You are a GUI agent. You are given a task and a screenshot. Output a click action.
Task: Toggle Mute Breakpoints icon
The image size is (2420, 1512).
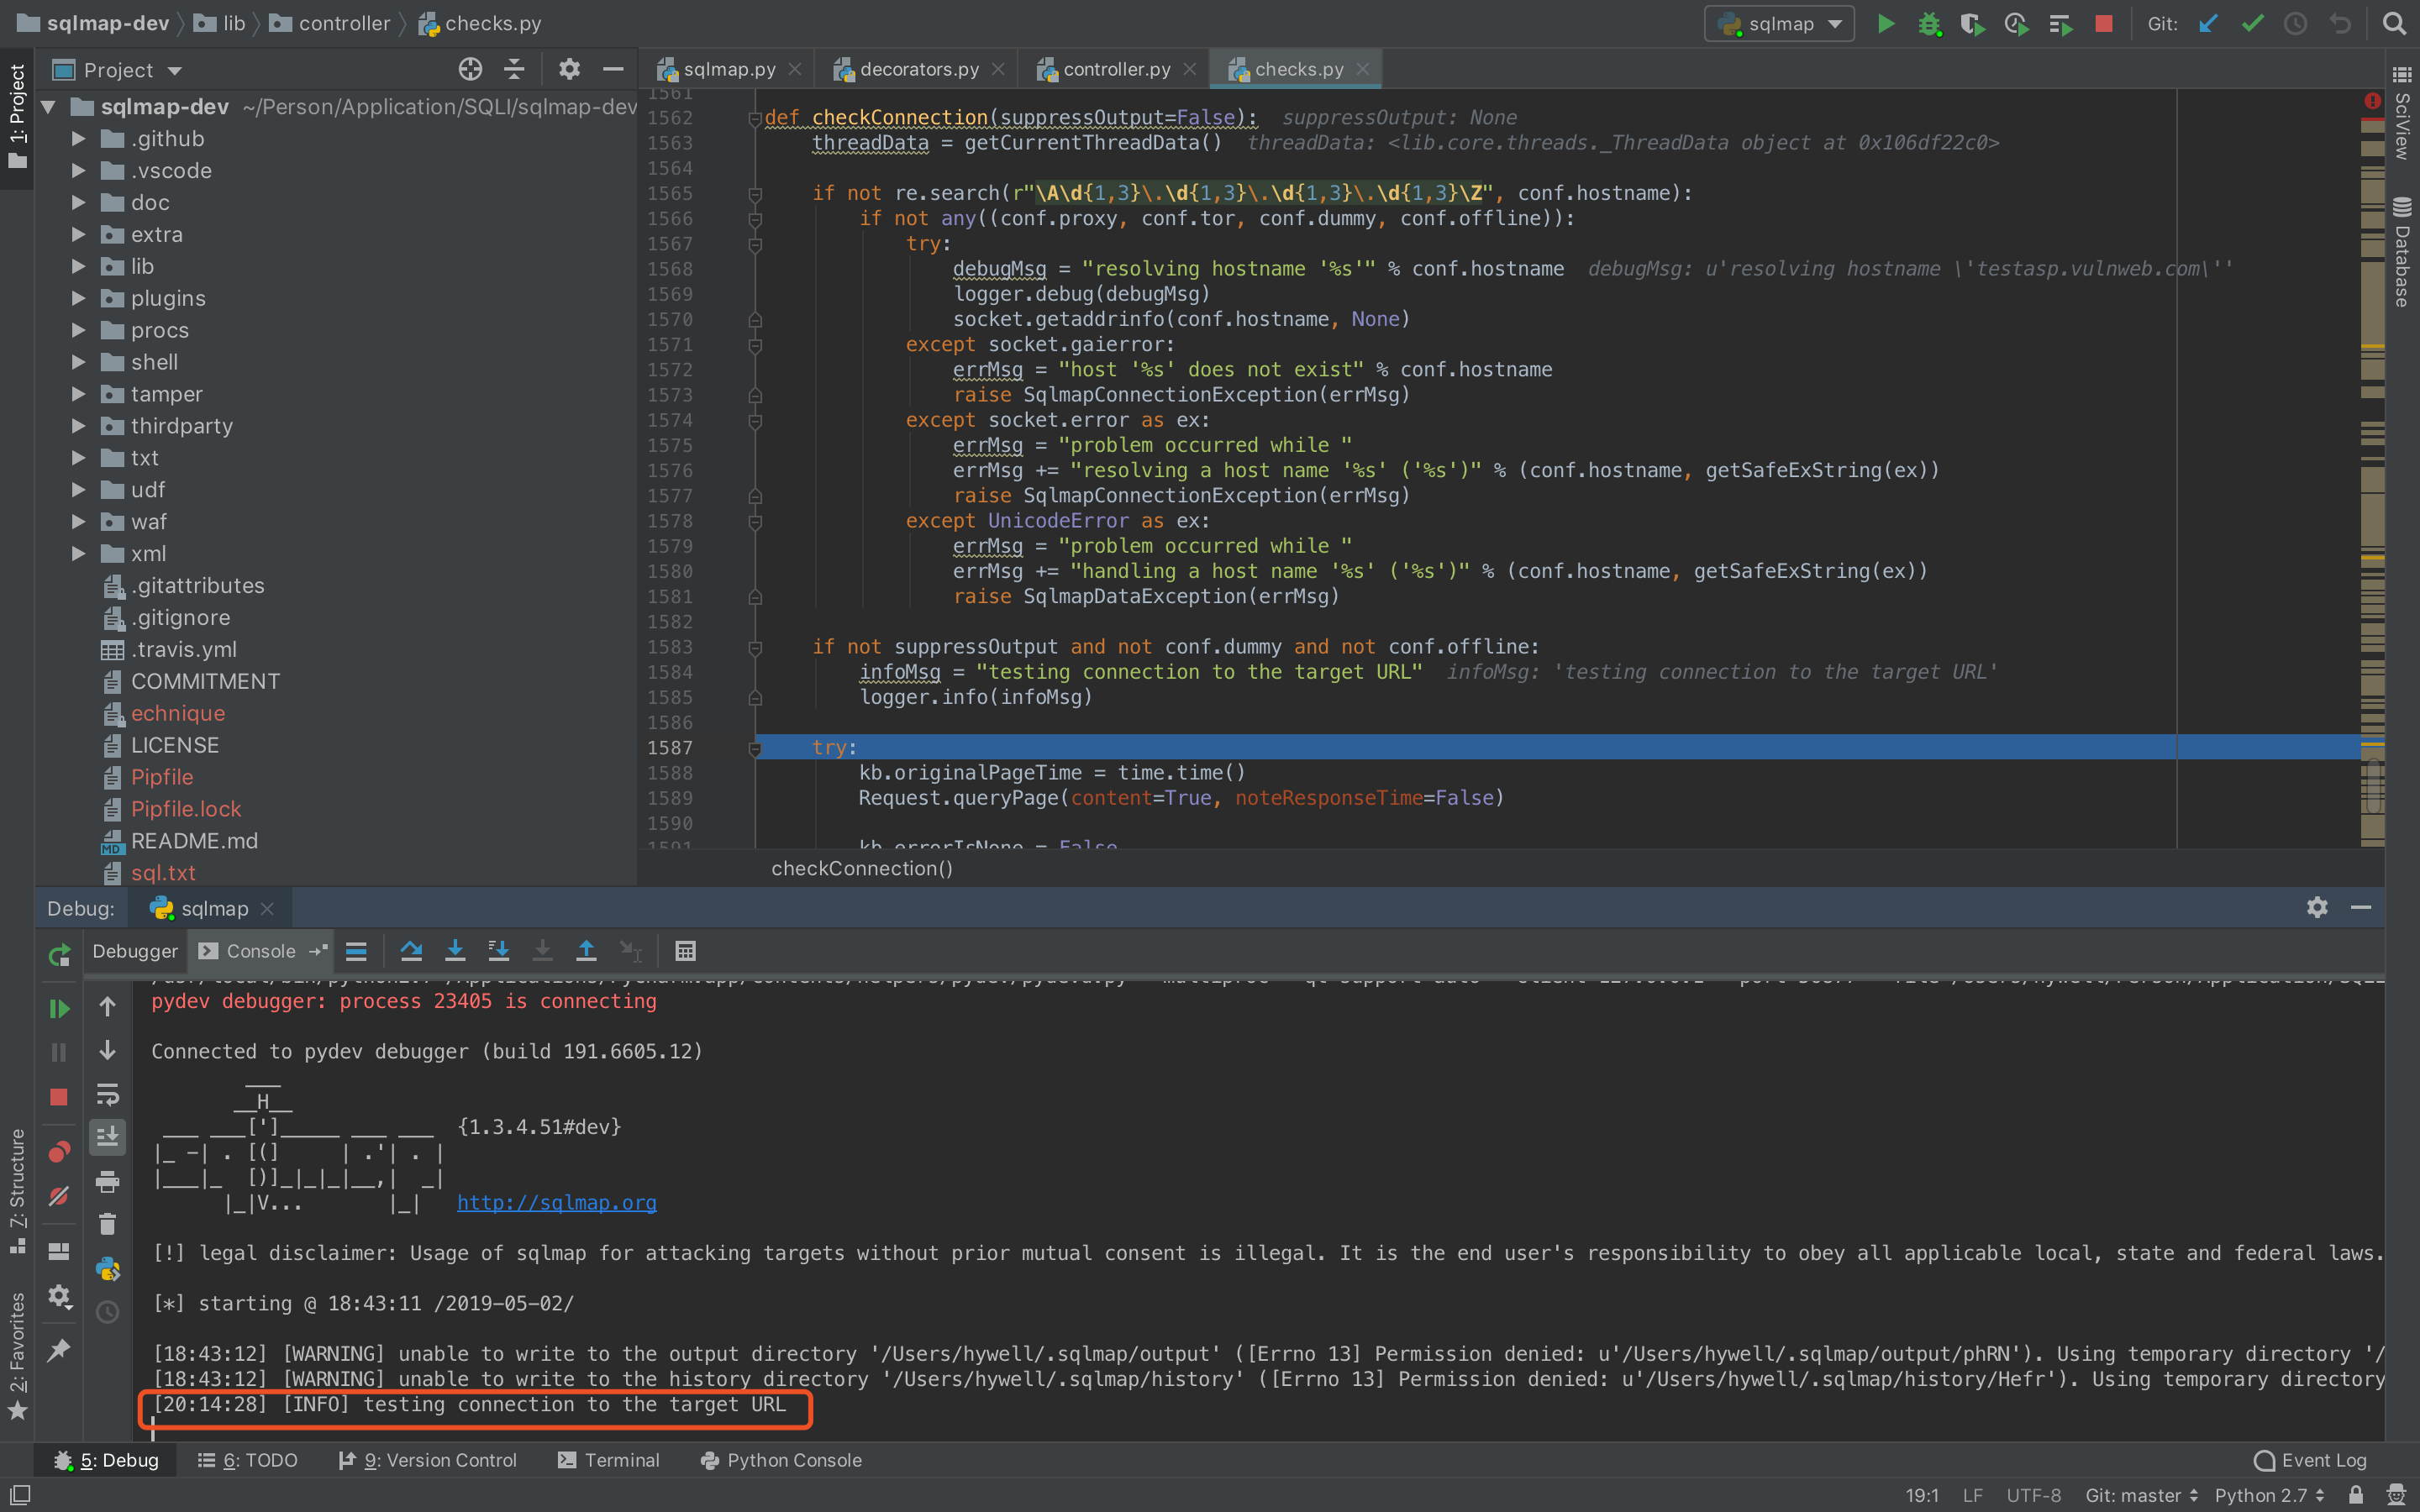pos(59,1196)
